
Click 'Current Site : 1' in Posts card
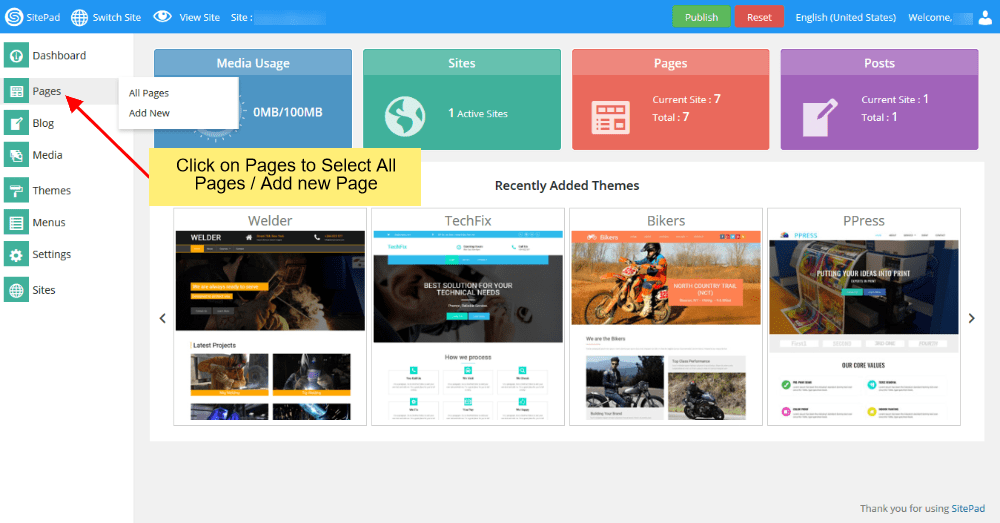click(x=895, y=99)
